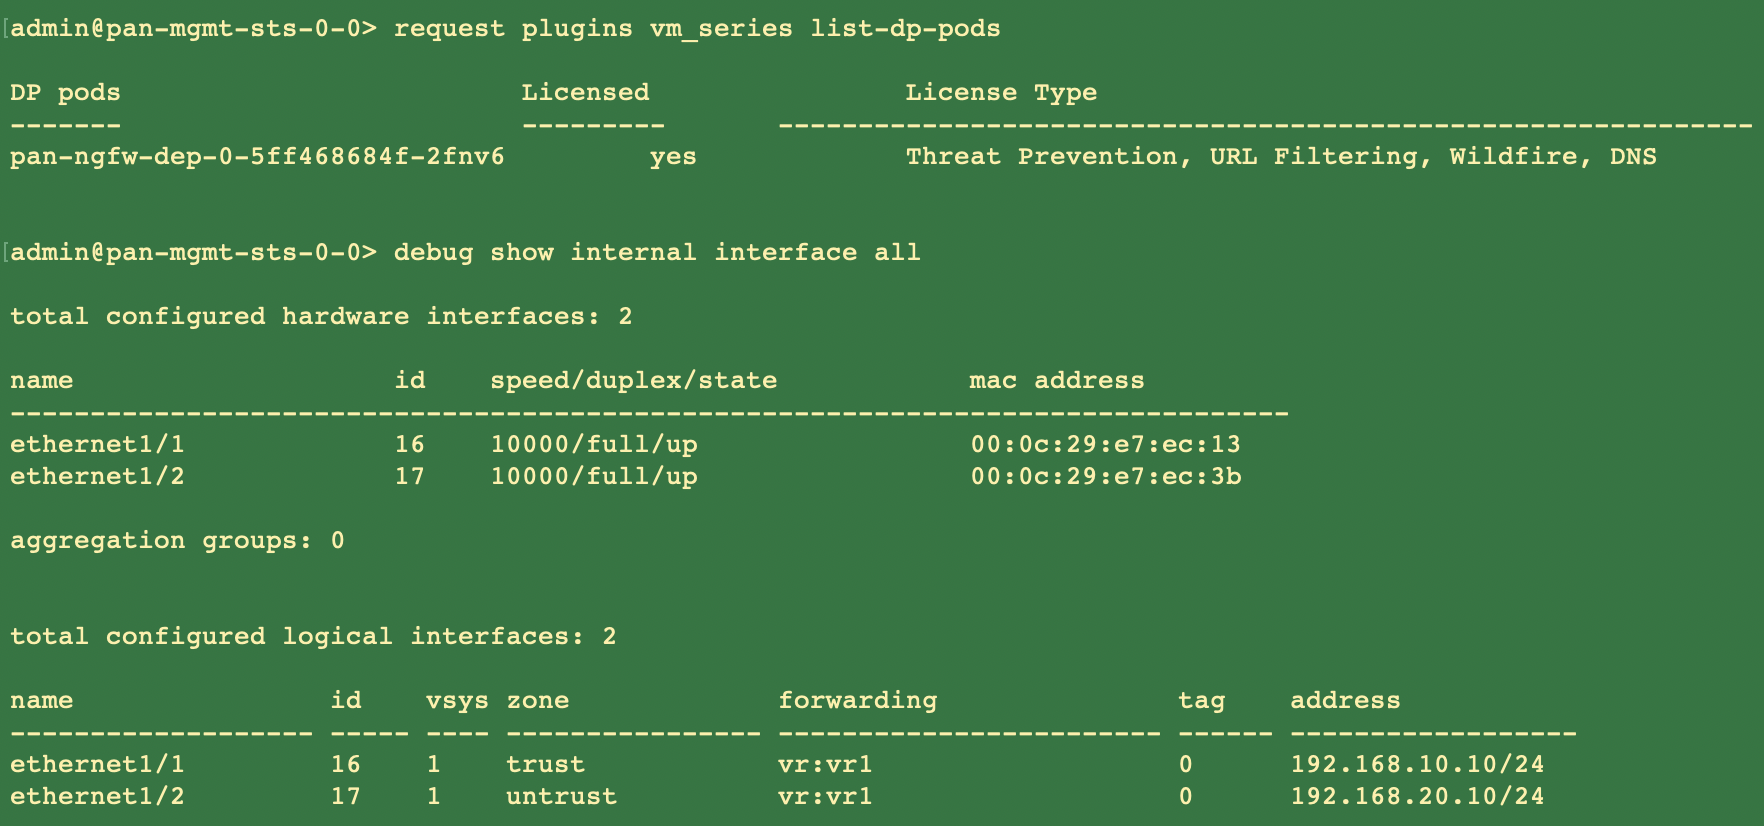Screen dimensions: 1764x826
Task: Click the "vsys" column header
Action: coord(457,701)
